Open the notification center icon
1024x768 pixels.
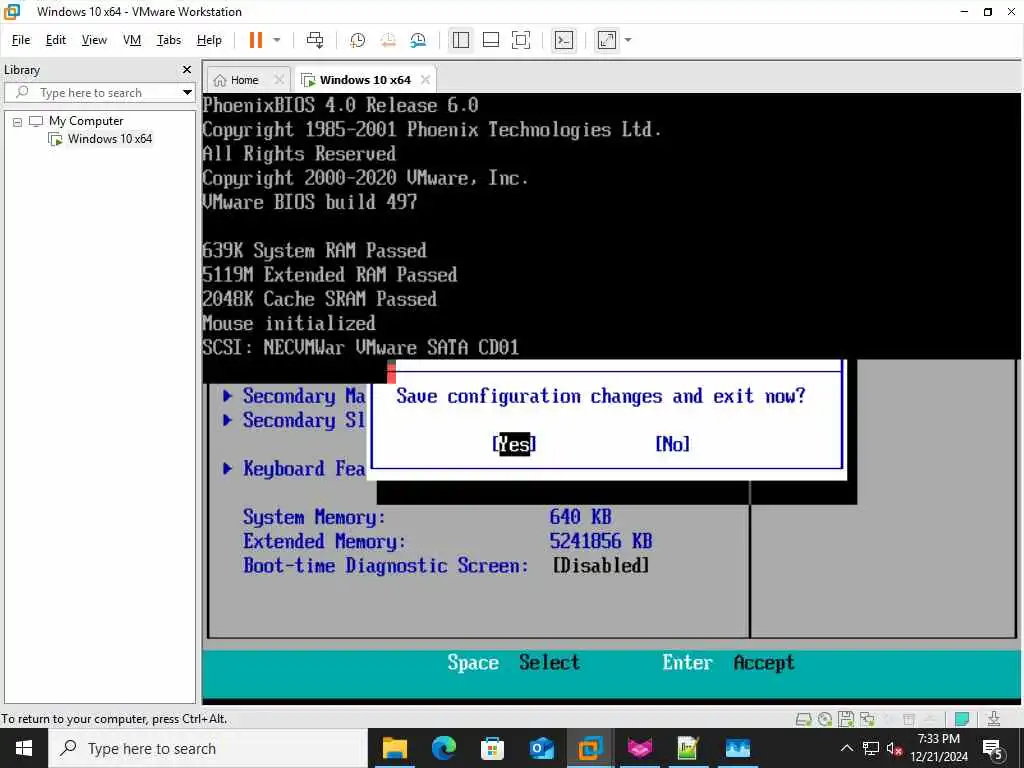(x=993, y=748)
